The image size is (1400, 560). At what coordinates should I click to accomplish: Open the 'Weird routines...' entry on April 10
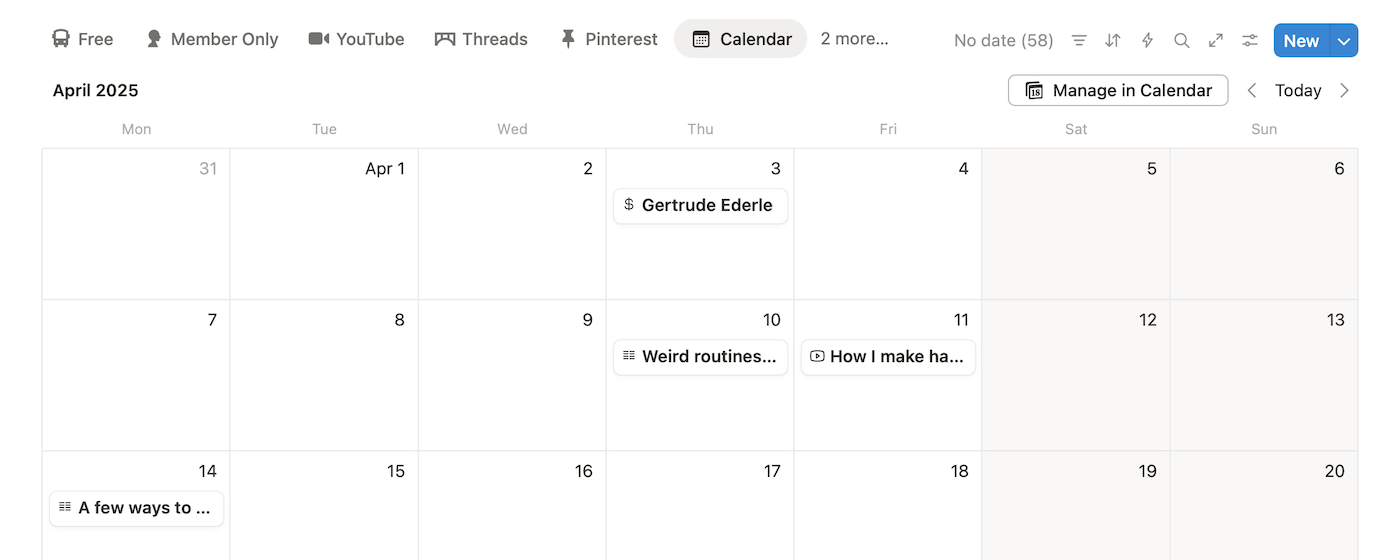click(700, 356)
